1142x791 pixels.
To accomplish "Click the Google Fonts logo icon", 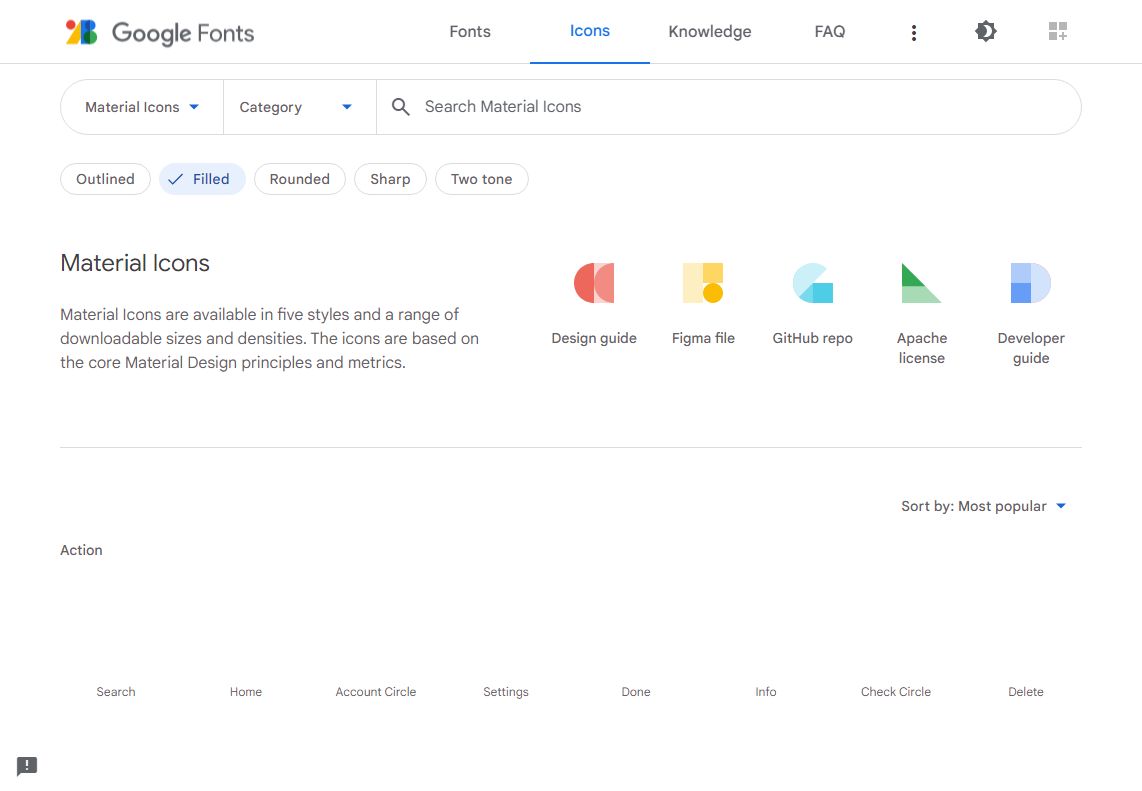I will [x=82, y=32].
